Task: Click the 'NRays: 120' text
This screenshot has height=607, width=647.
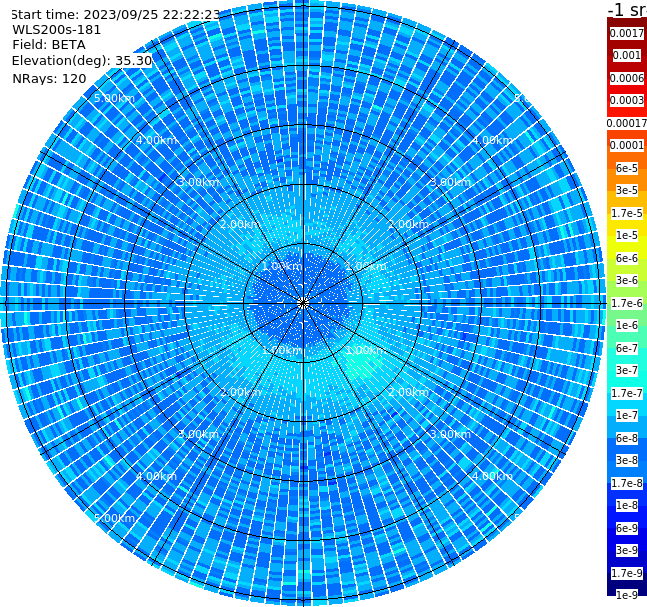Action: click(49, 78)
